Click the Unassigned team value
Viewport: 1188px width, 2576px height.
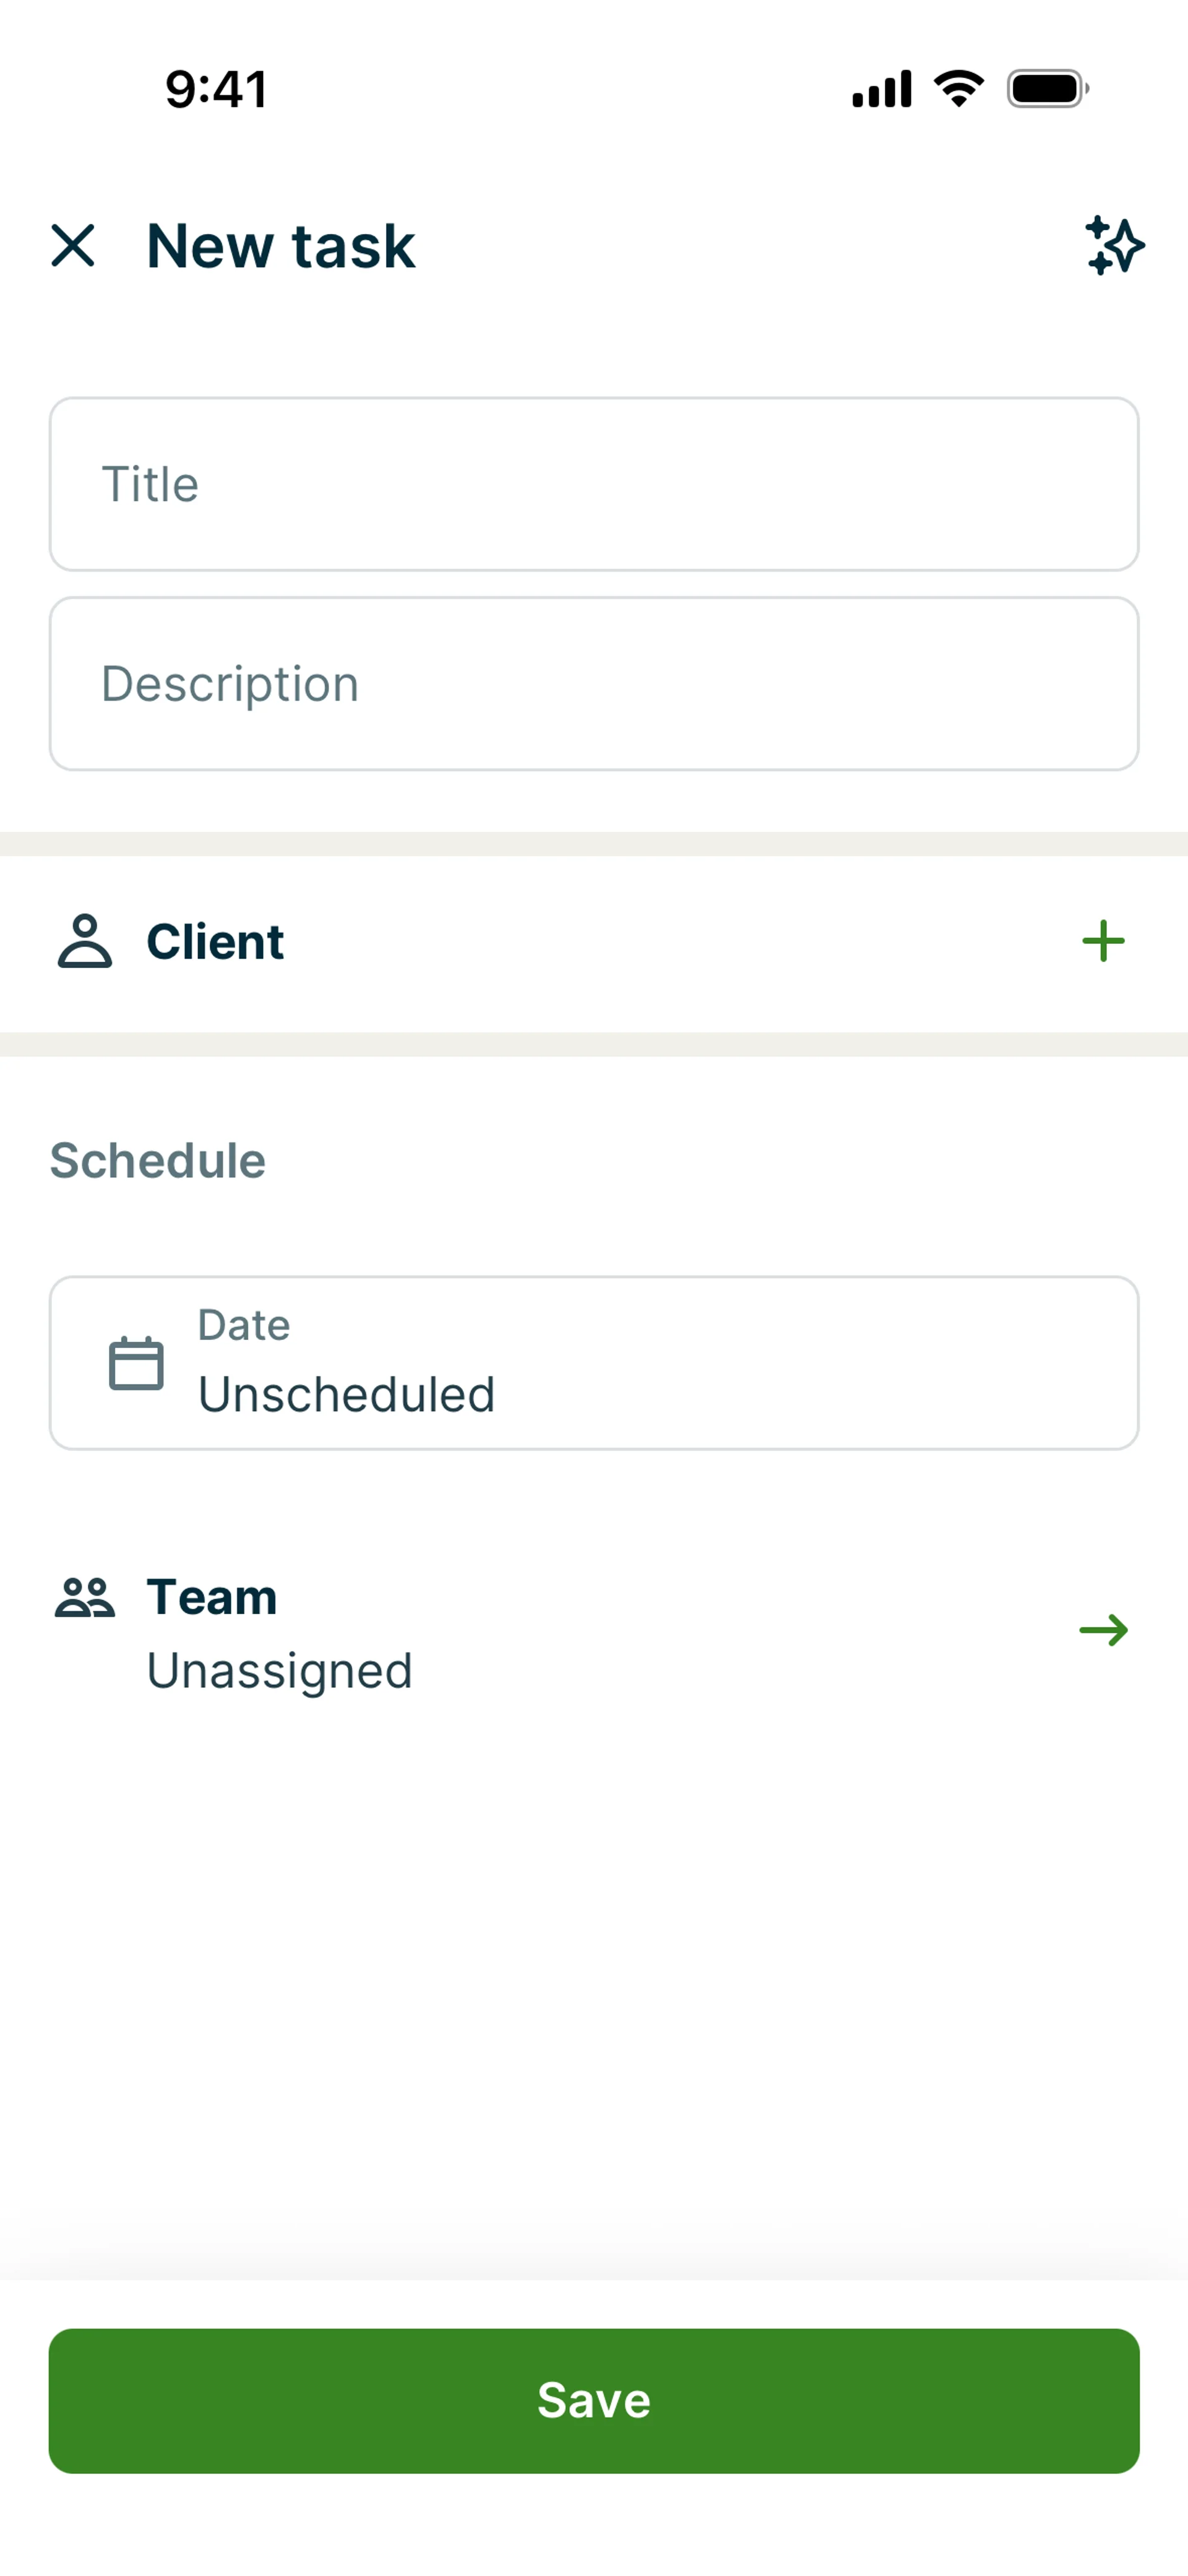point(280,1671)
